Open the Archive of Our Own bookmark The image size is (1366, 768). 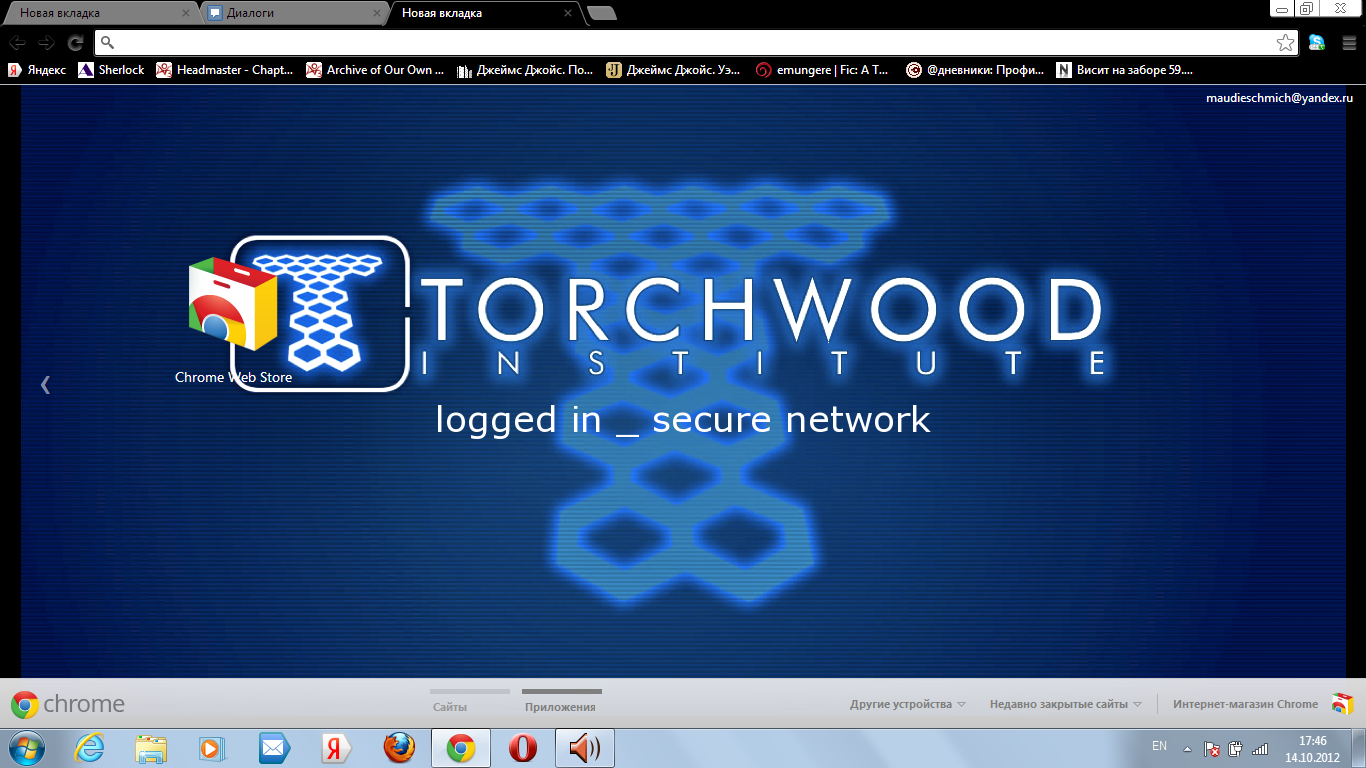pyautogui.click(x=375, y=70)
